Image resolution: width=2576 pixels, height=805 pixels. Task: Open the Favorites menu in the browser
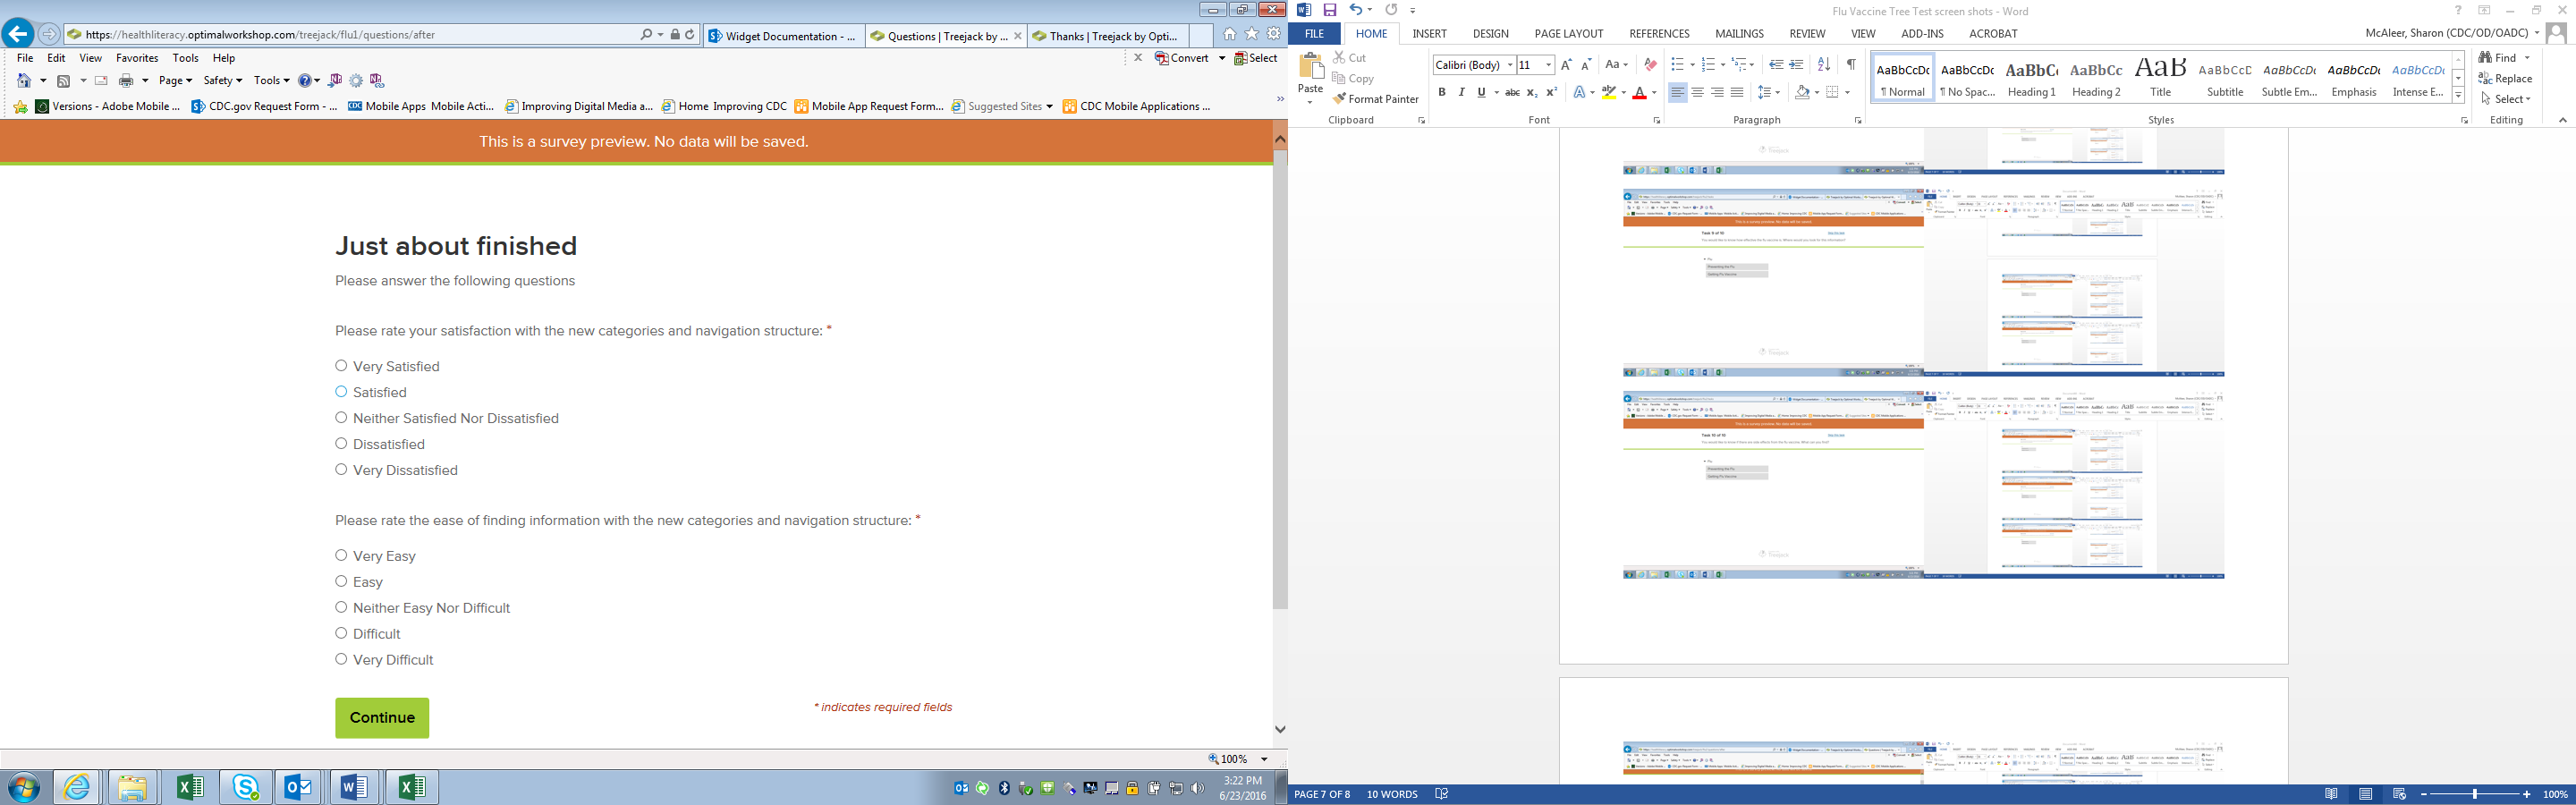point(137,58)
